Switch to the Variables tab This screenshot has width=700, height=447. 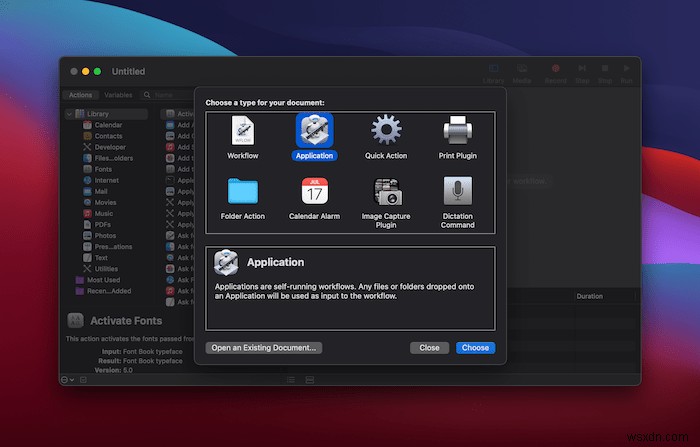(x=118, y=95)
